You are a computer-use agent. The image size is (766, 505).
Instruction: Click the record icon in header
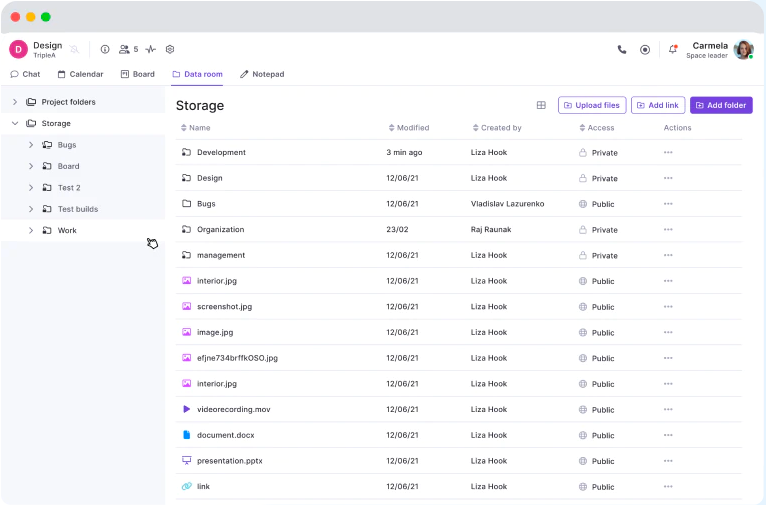coord(645,49)
